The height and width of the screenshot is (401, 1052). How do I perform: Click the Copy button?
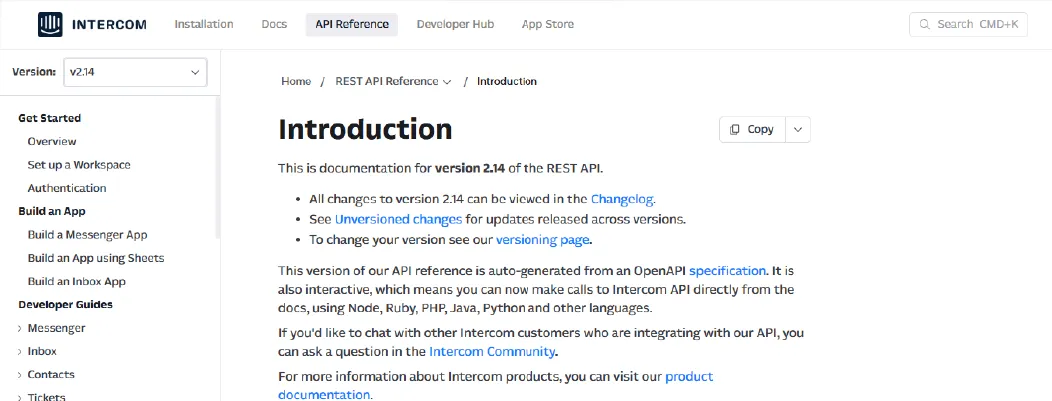click(752, 129)
